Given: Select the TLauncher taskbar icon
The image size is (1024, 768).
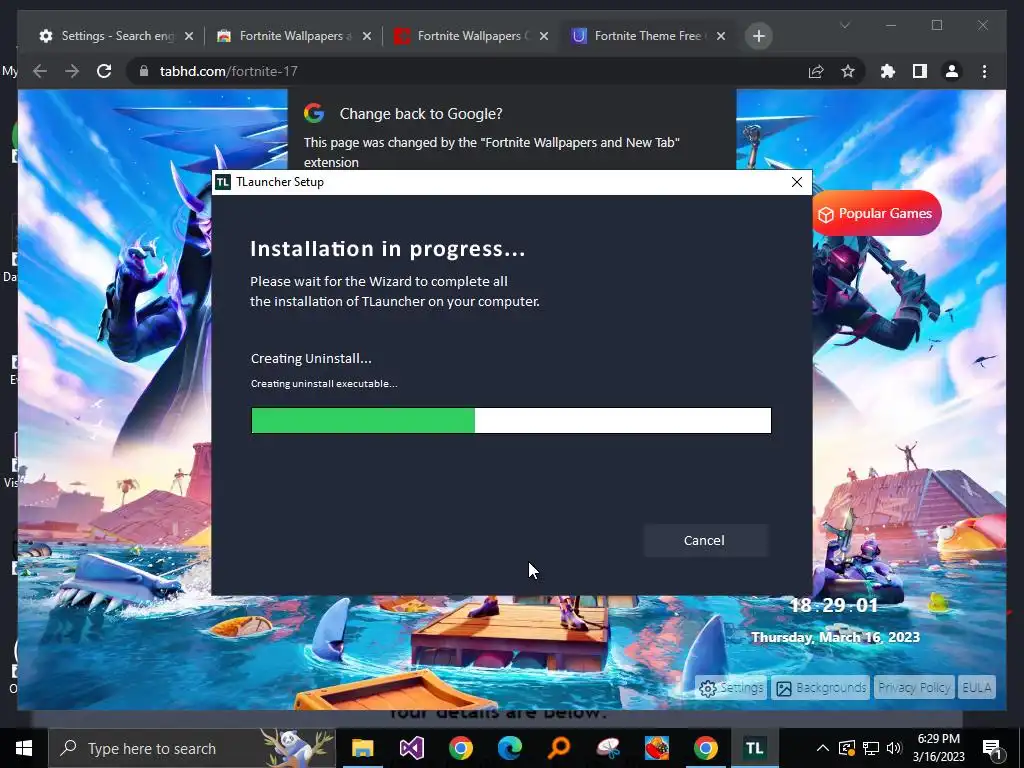Looking at the screenshot, I should coord(754,748).
